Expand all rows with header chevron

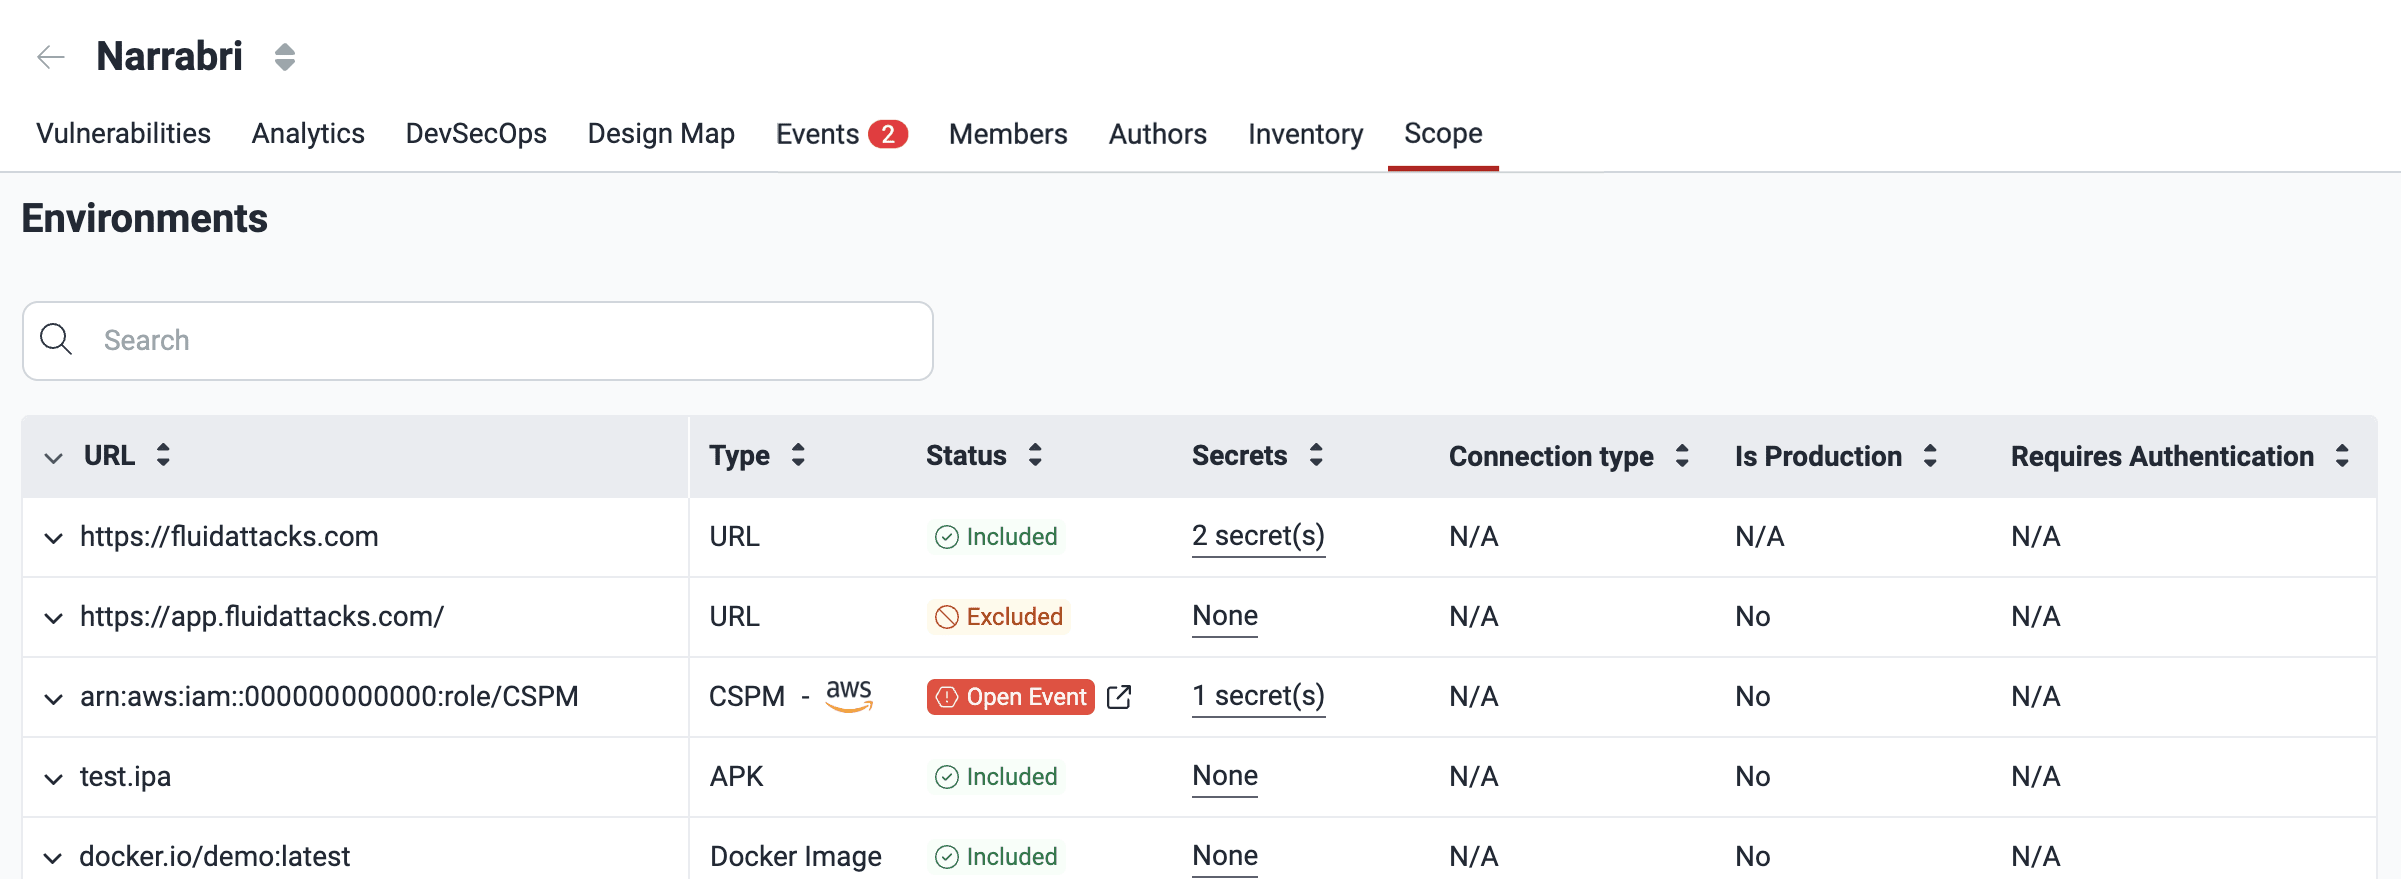(x=53, y=458)
